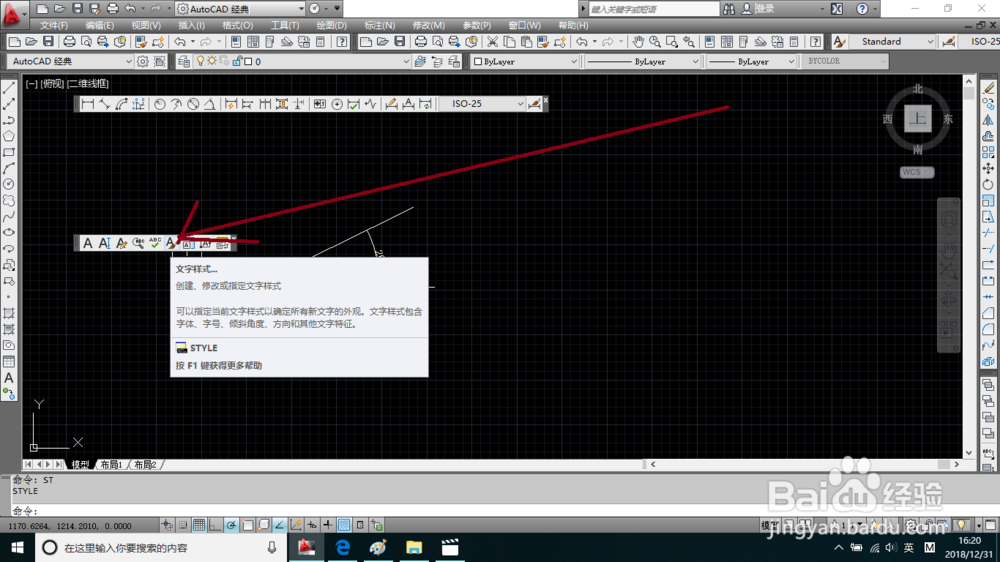Click the Workspace Settings gear icon
Viewport: 1000px width, 562px height.
142,61
